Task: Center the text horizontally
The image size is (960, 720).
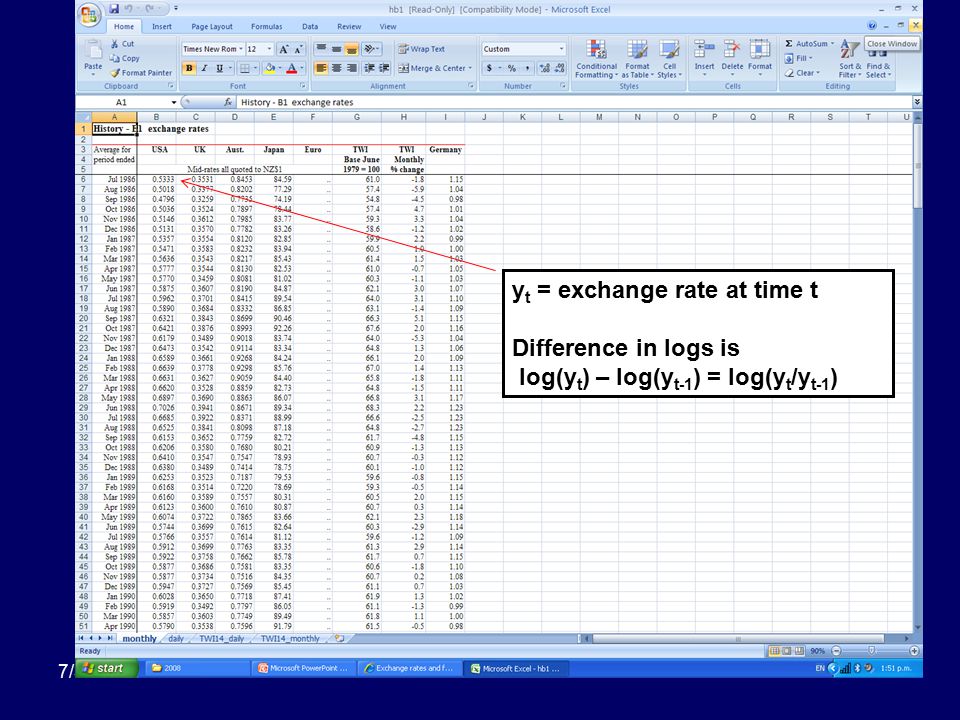Action: pos(336,69)
